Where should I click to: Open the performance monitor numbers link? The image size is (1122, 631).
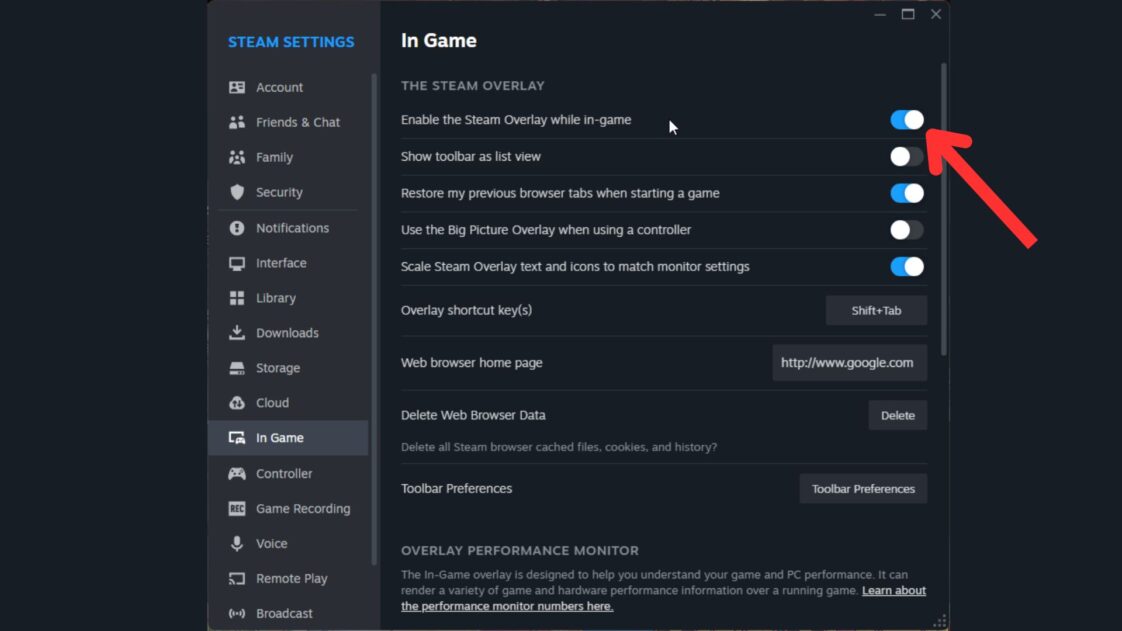tap(506, 606)
